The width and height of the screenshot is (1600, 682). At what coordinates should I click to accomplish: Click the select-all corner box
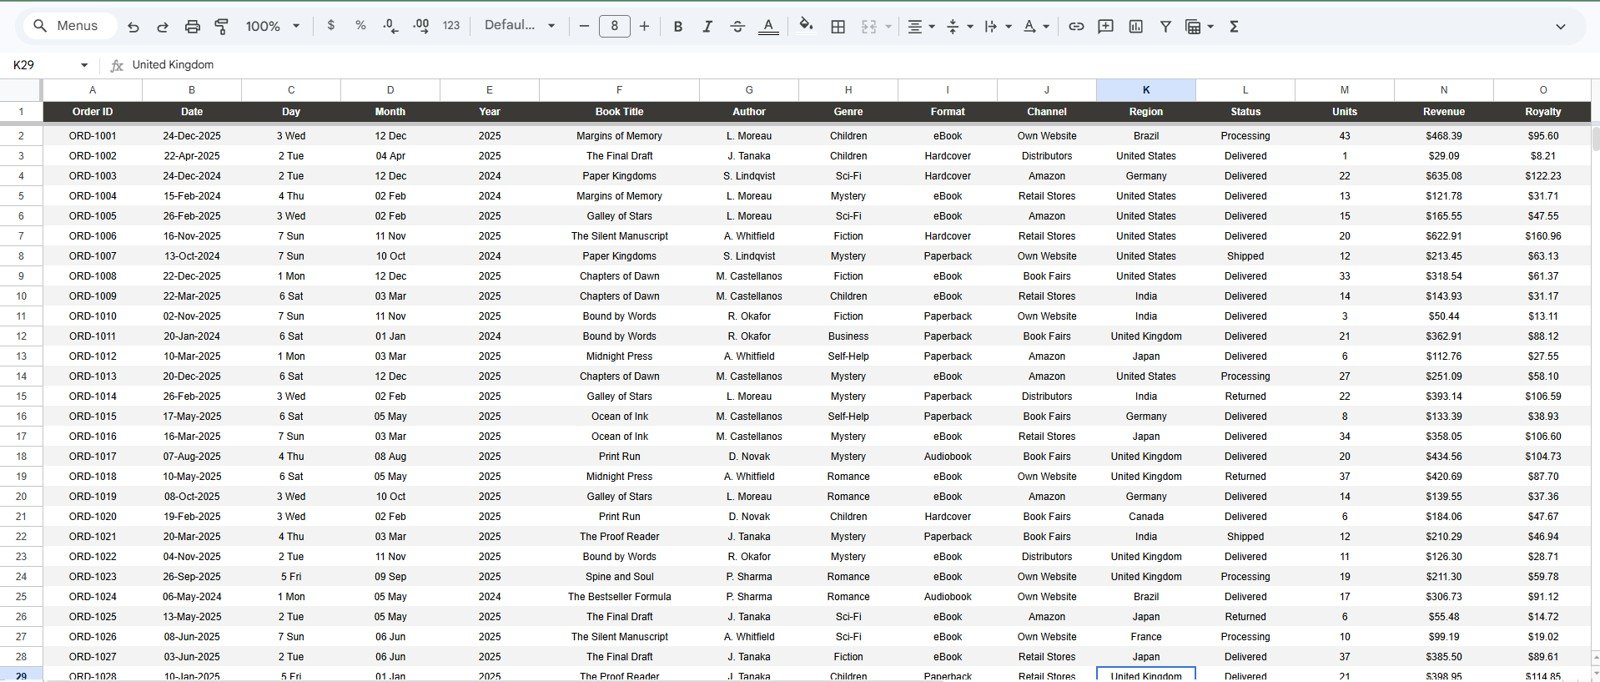21,90
